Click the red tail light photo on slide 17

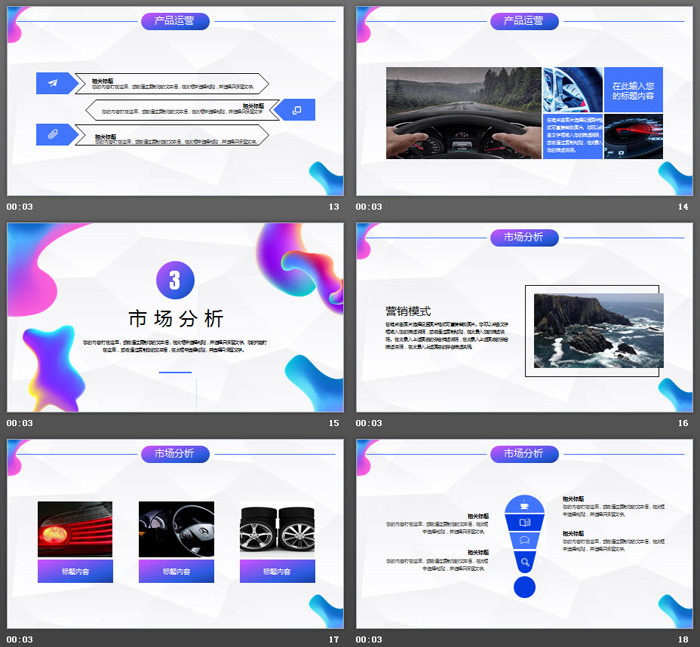click(75, 529)
